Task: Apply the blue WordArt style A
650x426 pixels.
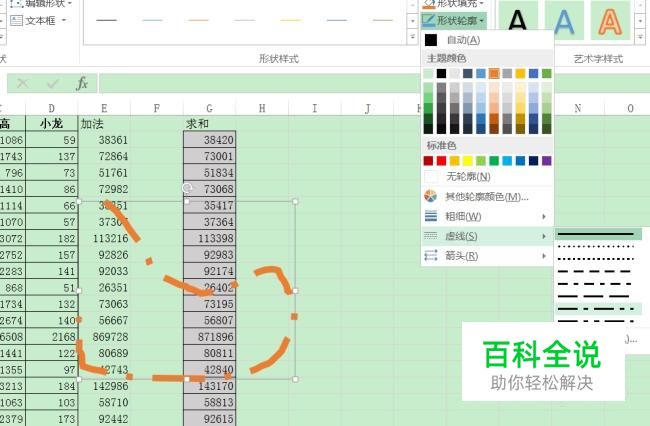Action: [564, 20]
